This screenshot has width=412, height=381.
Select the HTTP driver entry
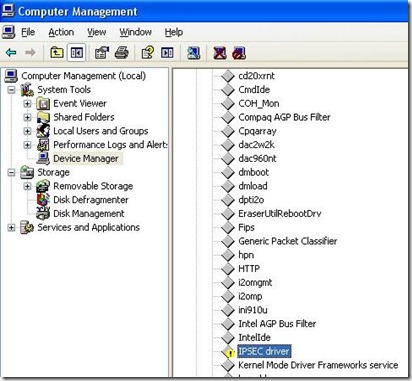[x=249, y=269]
